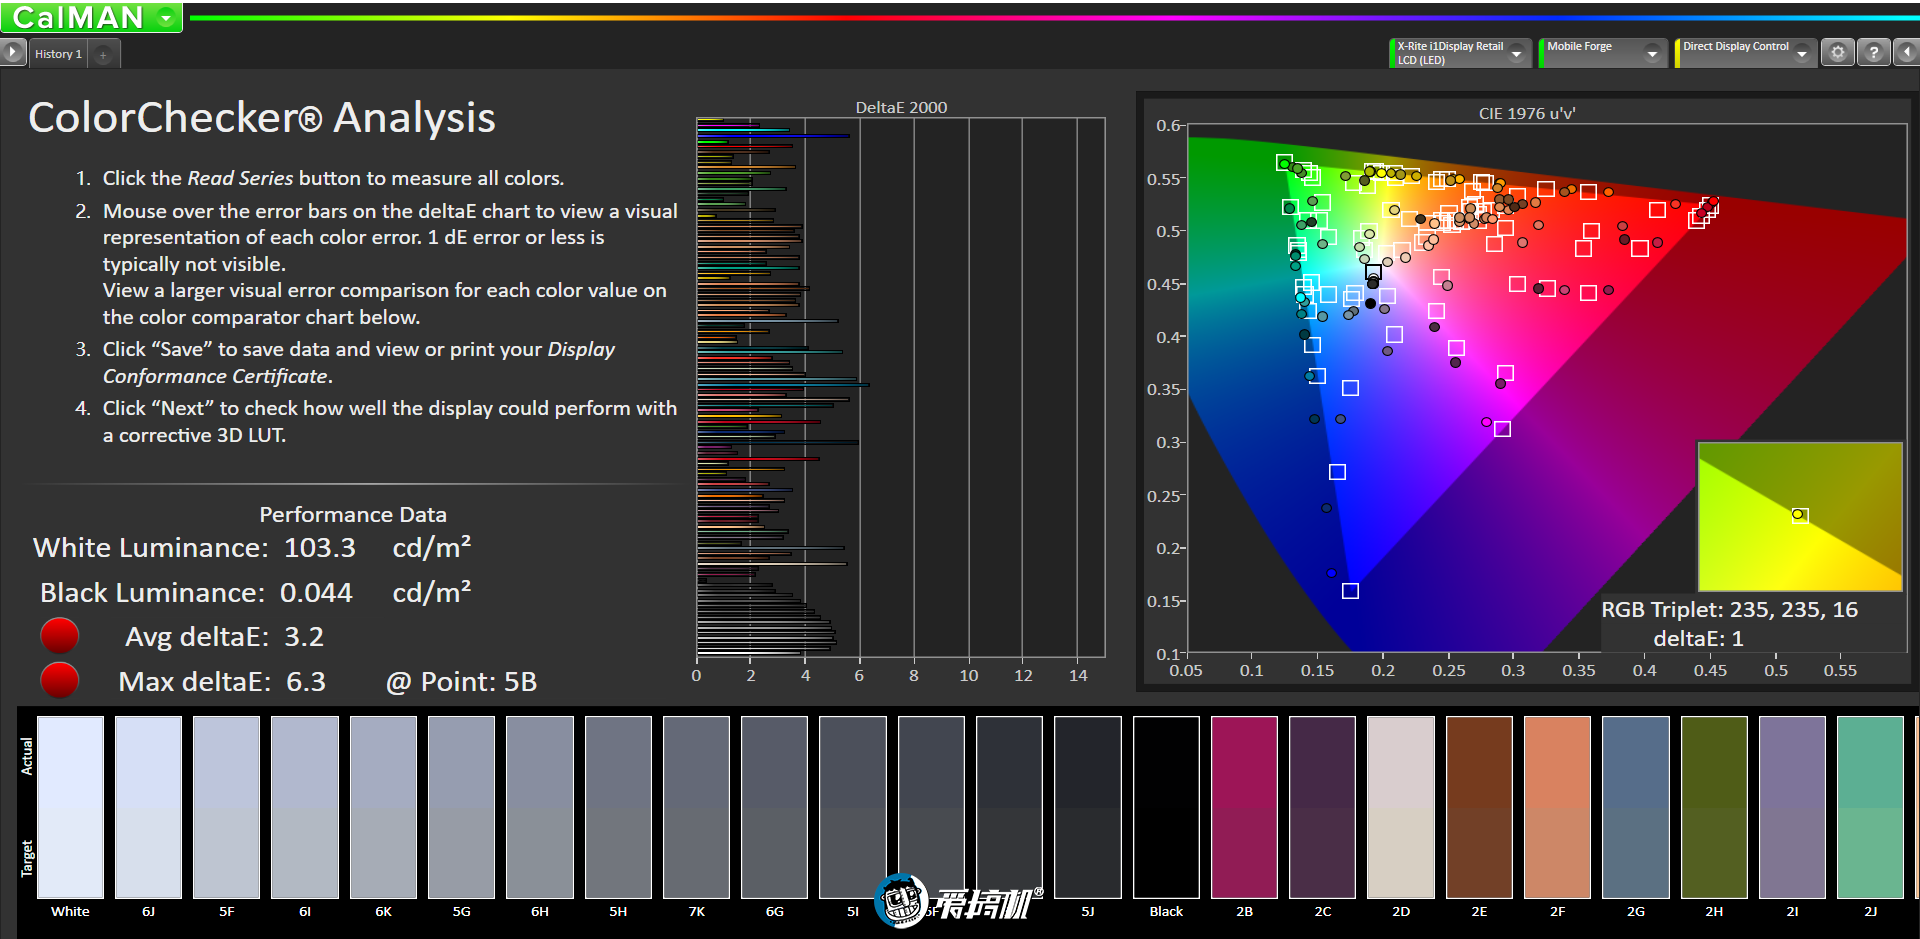Viewport: 1920px width, 939px height.
Task: Choose the 2J teal color swatch
Action: tap(1870, 806)
